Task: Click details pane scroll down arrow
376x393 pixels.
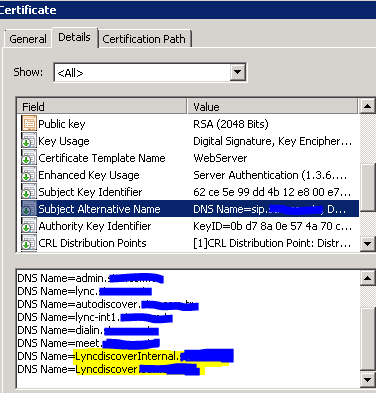Action: click(x=367, y=379)
